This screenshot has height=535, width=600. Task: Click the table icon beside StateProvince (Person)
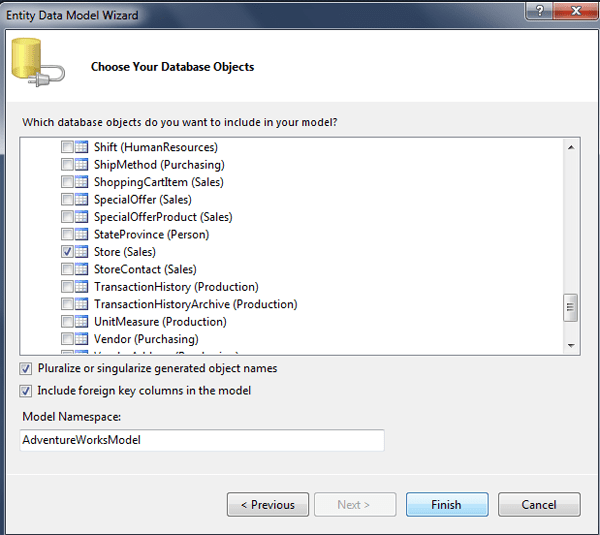81,234
